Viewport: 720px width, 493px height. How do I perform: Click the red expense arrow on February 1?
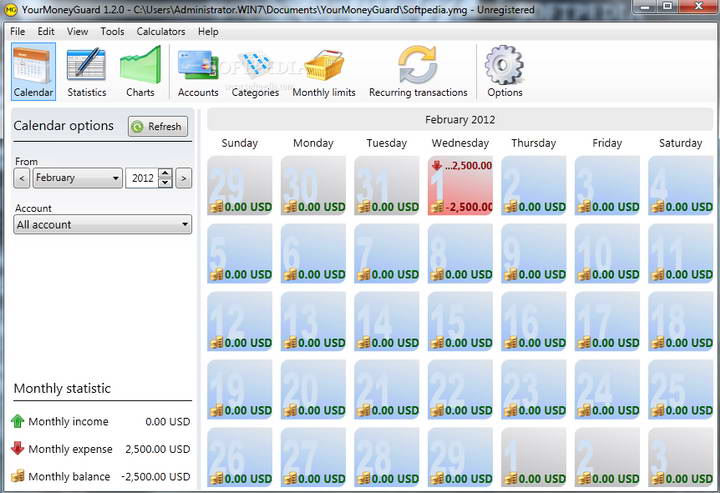tap(437, 165)
